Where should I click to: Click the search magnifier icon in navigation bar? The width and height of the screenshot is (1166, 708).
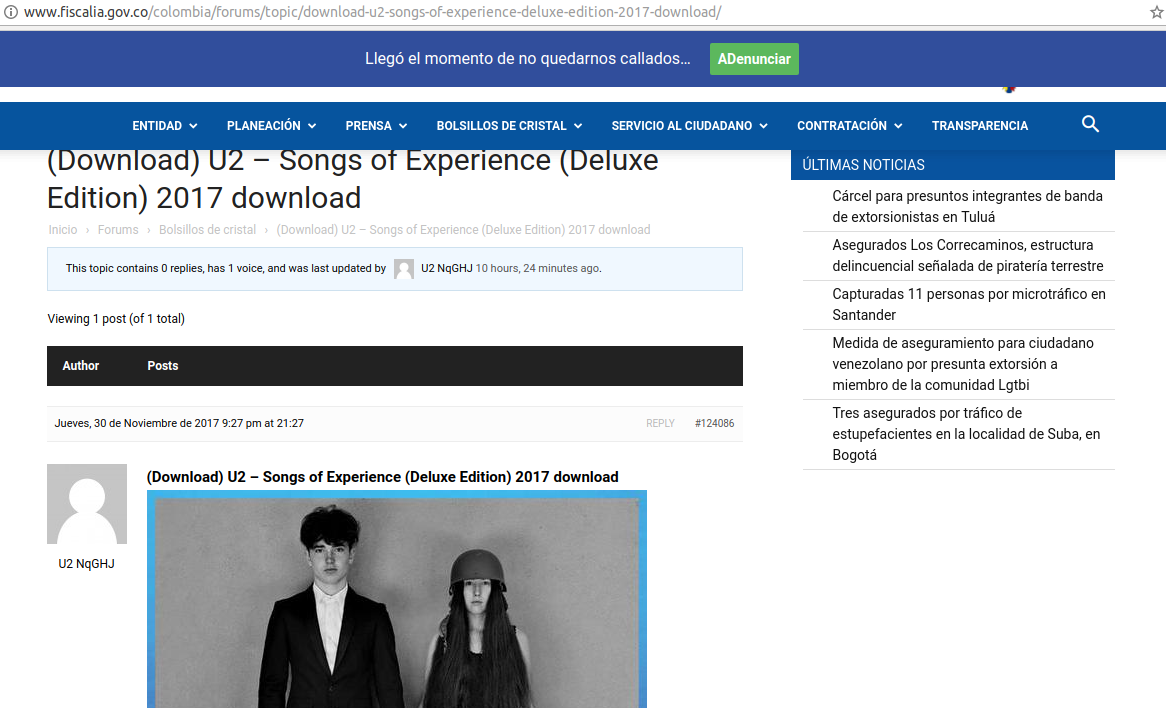point(1090,124)
